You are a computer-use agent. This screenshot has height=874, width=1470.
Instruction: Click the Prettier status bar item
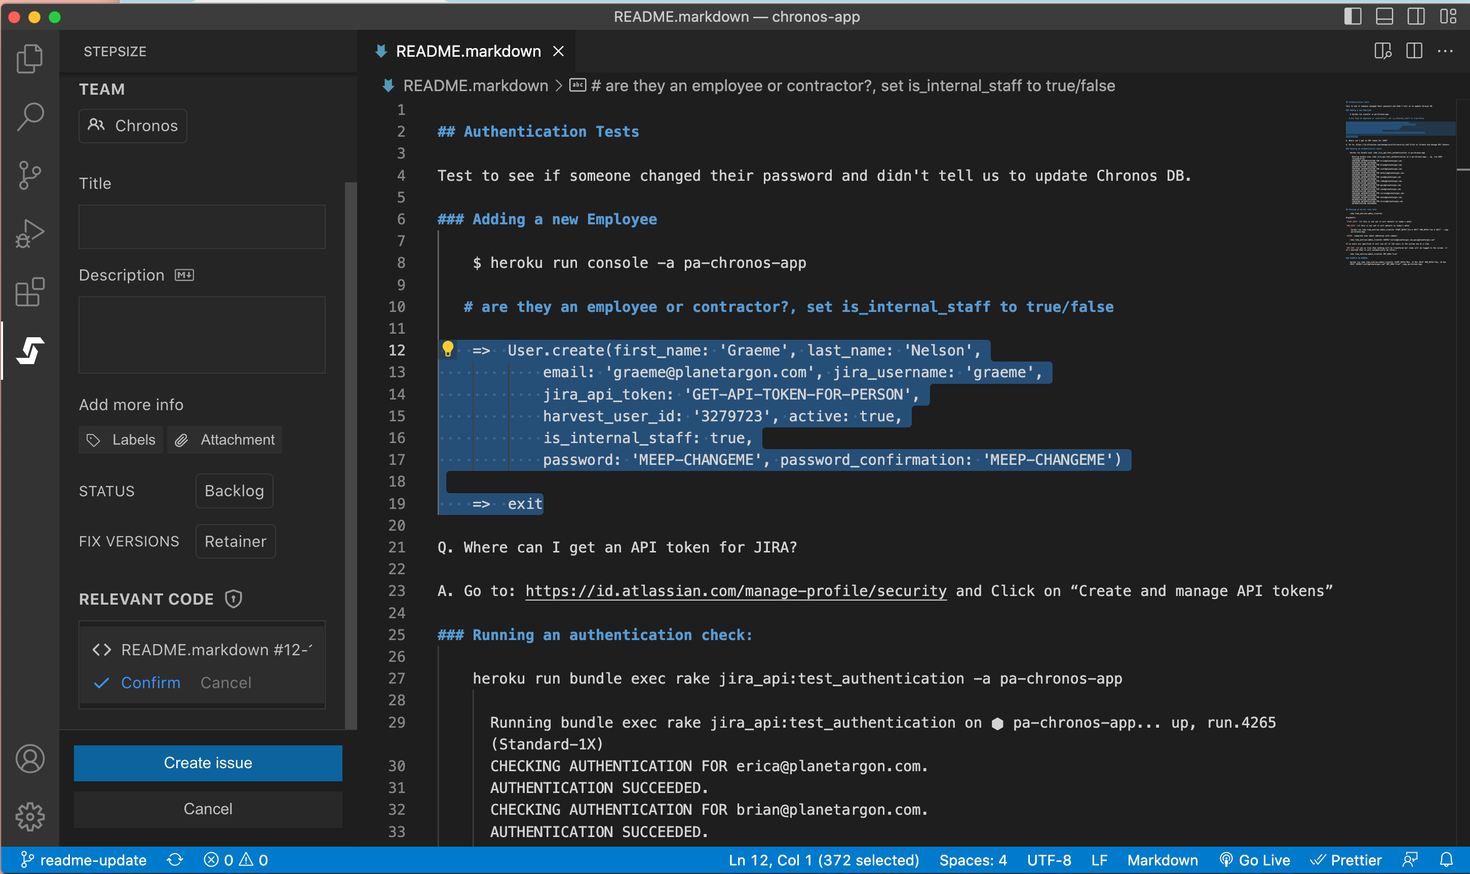click(1346, 860)
